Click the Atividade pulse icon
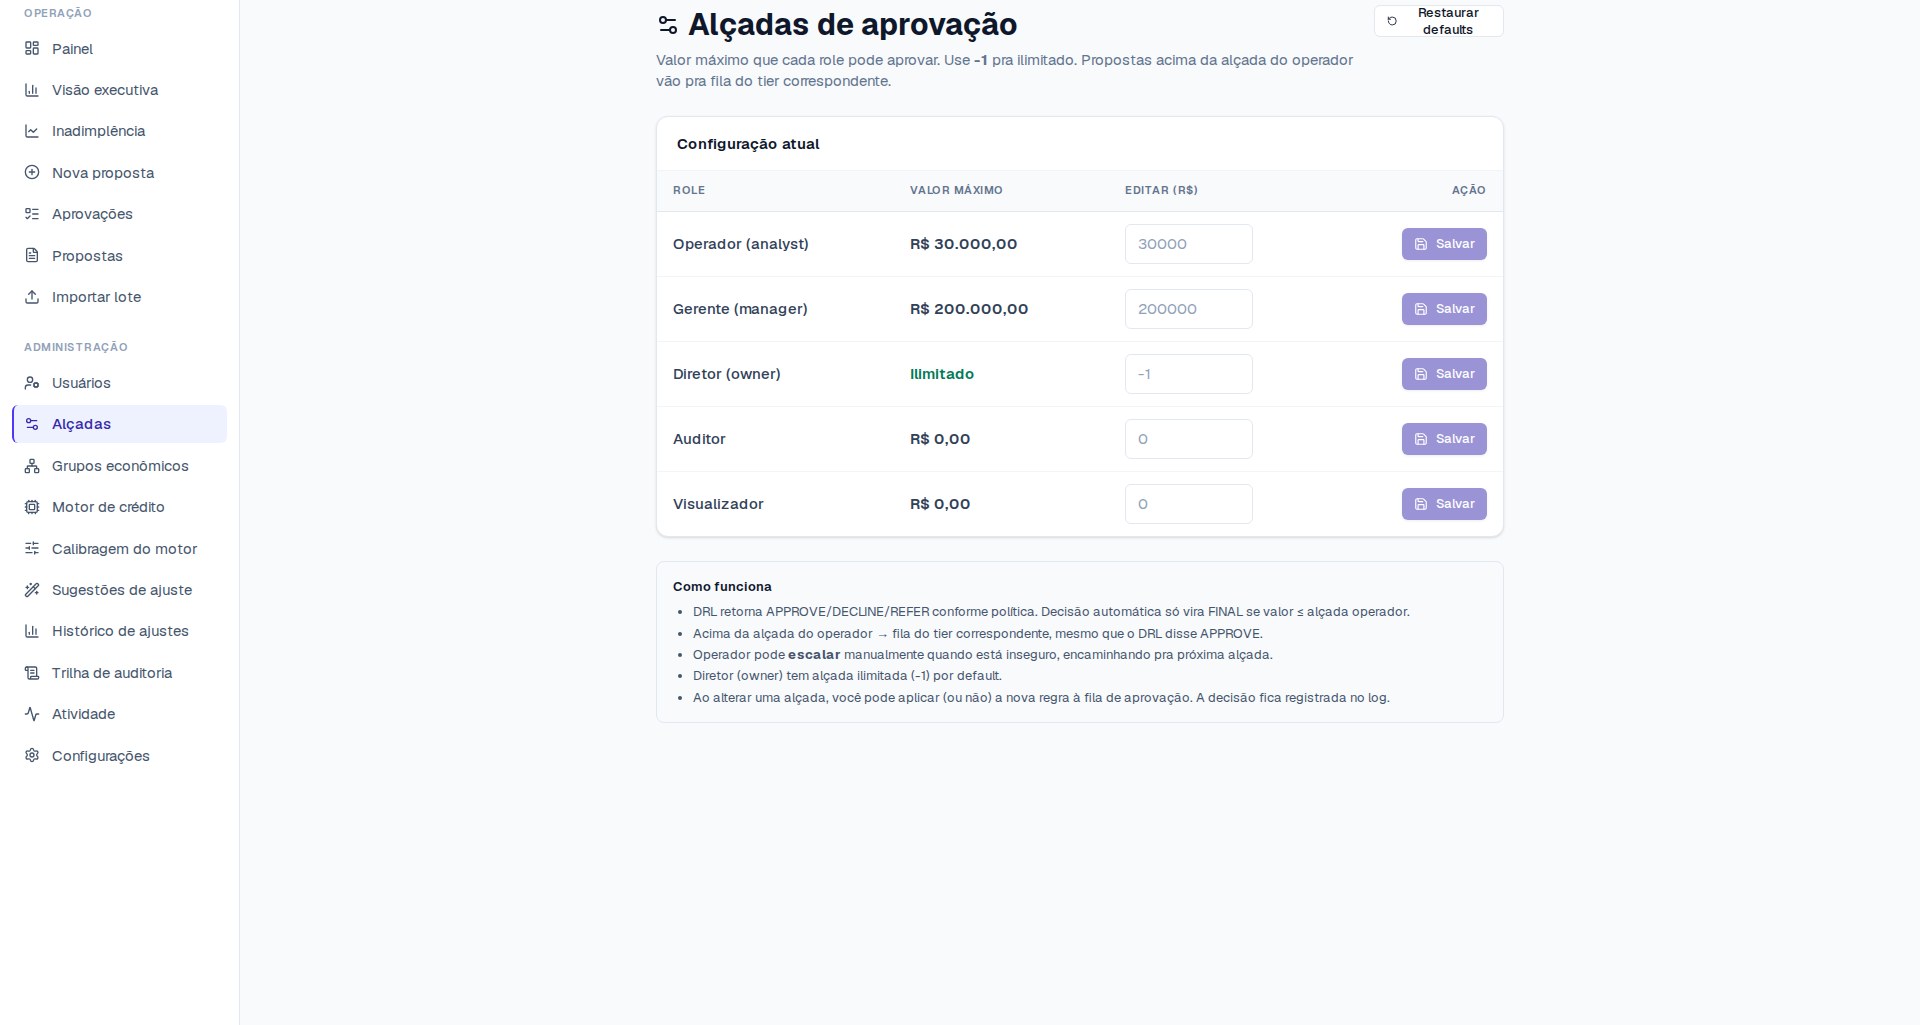Viewport: 1920px width, 1025px height. click(32, 714)
